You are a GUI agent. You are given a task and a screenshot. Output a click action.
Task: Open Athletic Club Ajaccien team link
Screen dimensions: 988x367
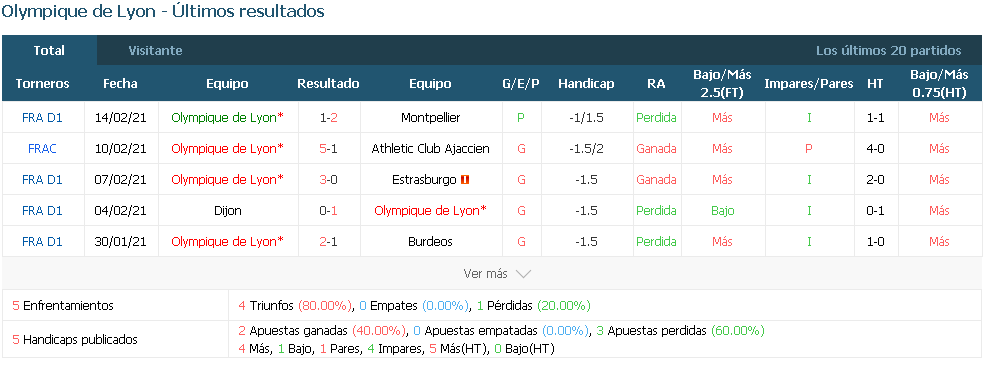[430, 149]
